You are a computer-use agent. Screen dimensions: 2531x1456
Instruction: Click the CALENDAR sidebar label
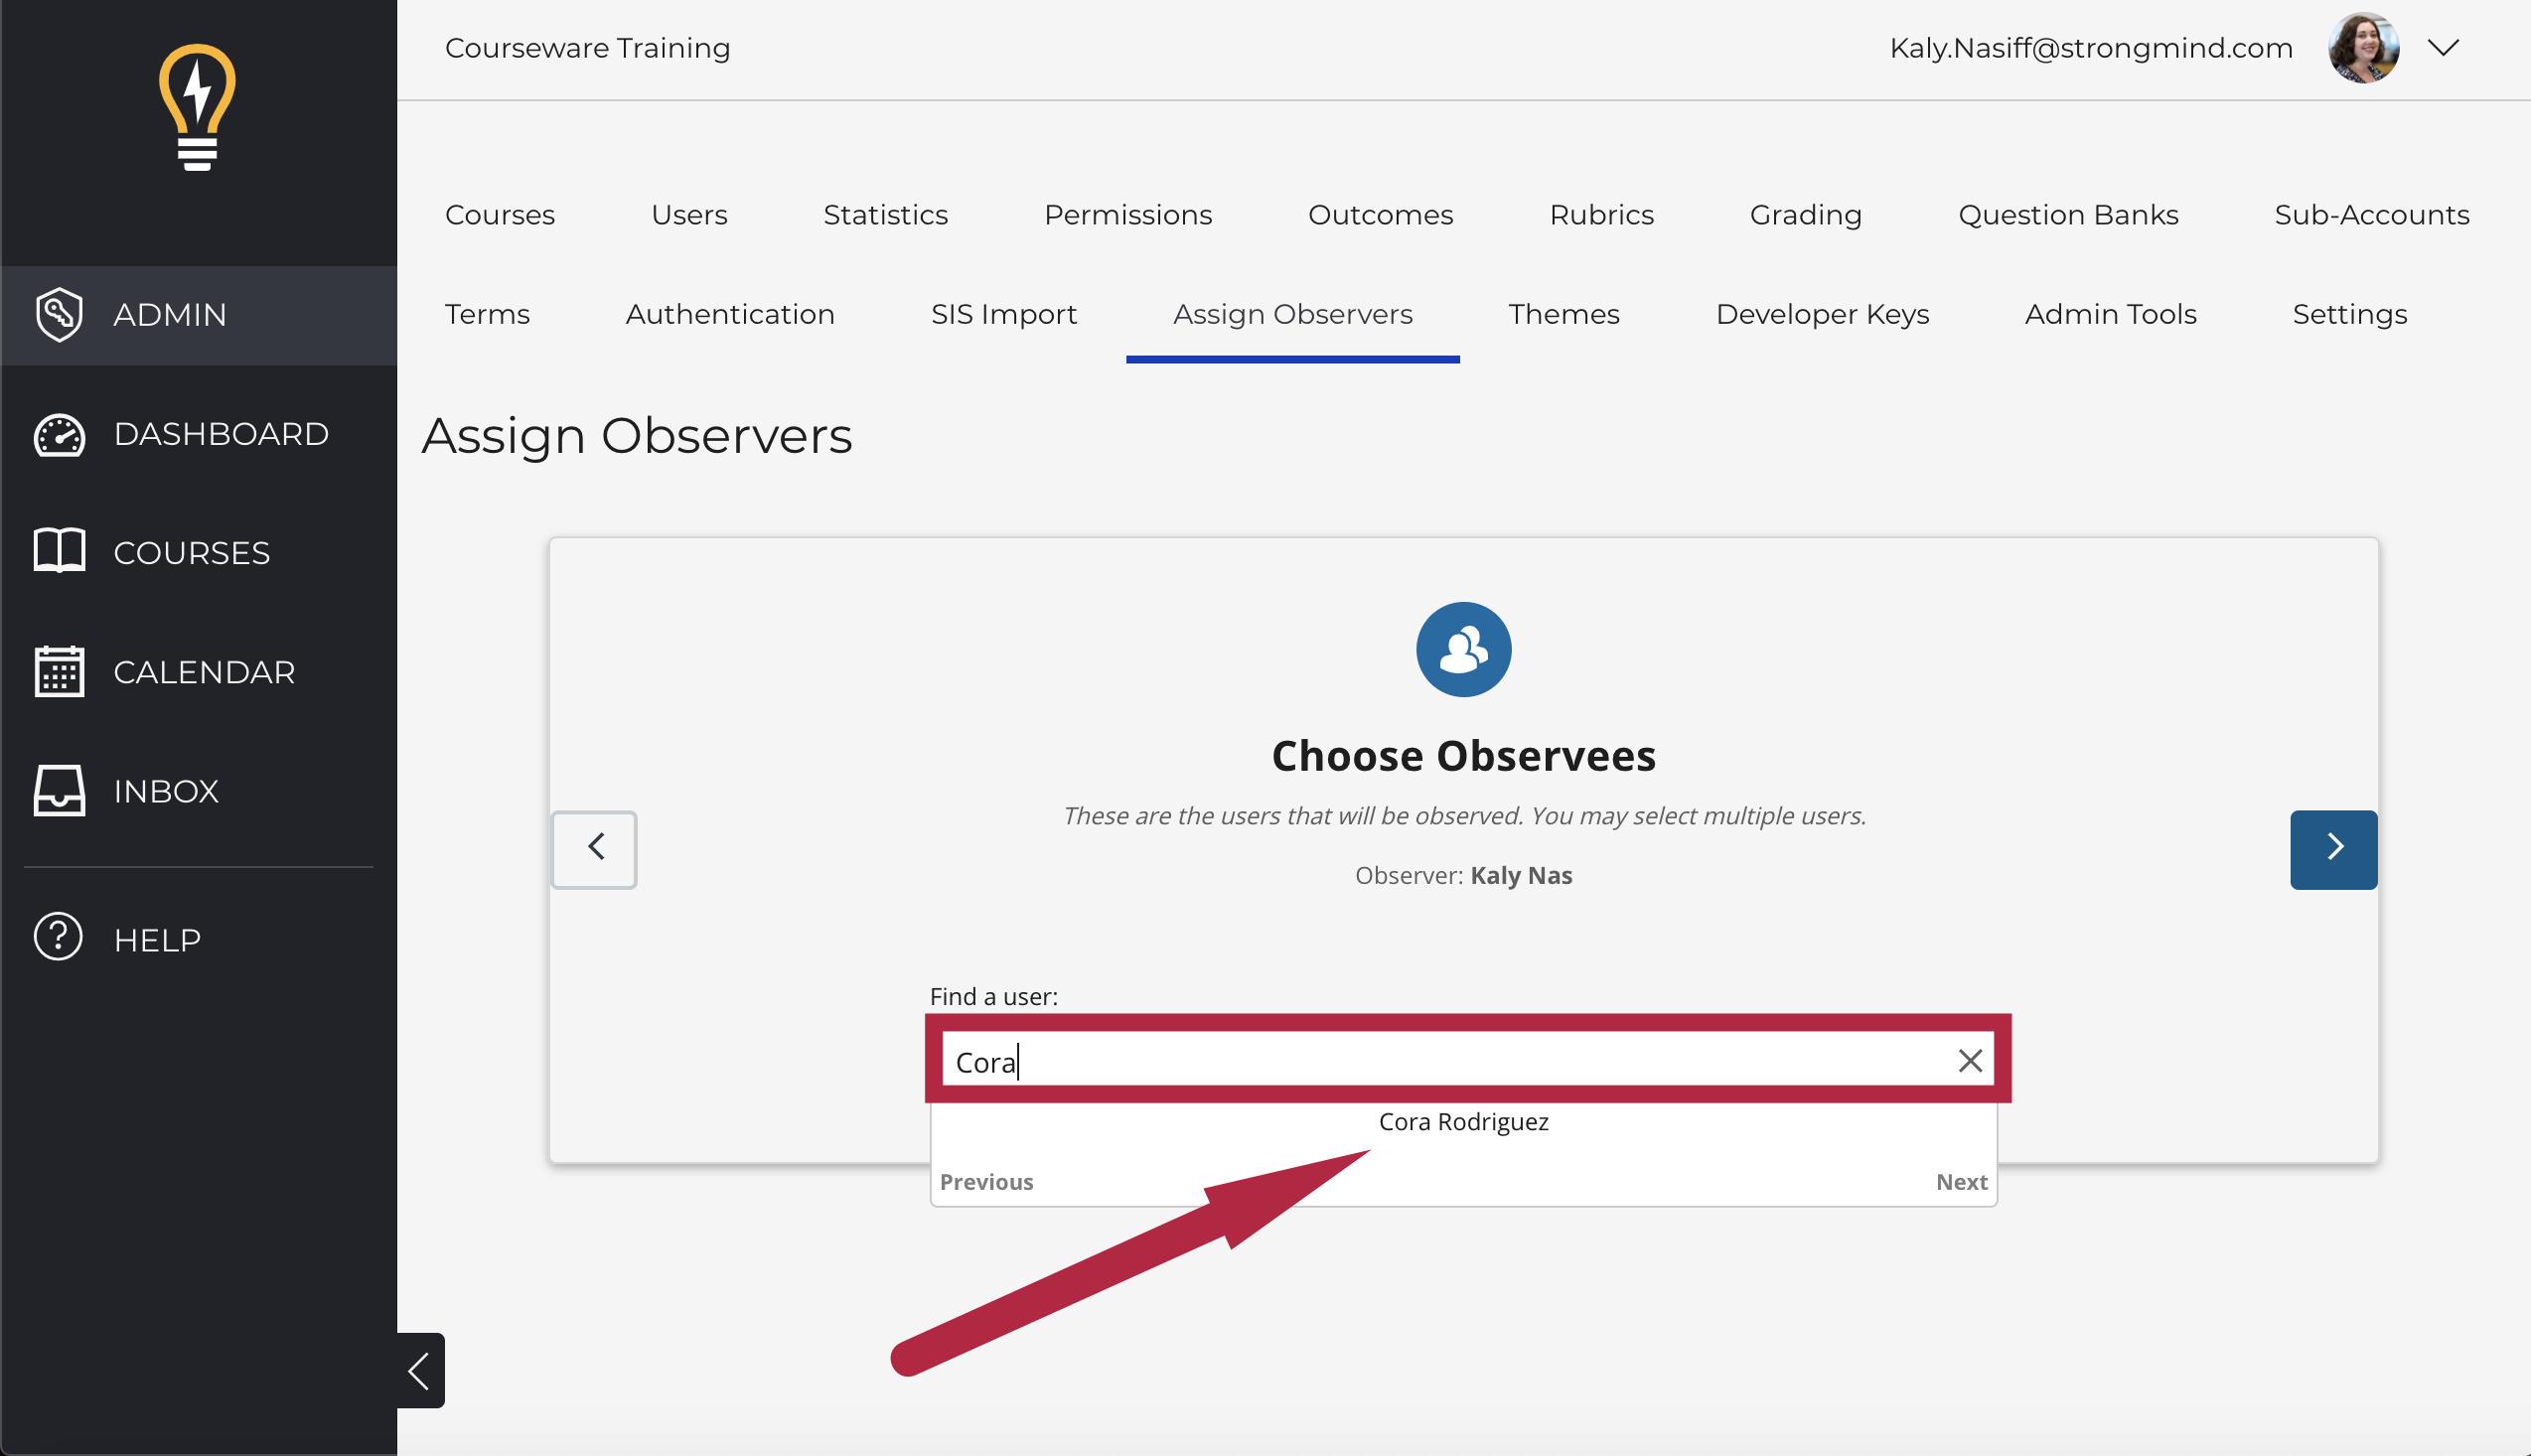[x=204, y=671]
